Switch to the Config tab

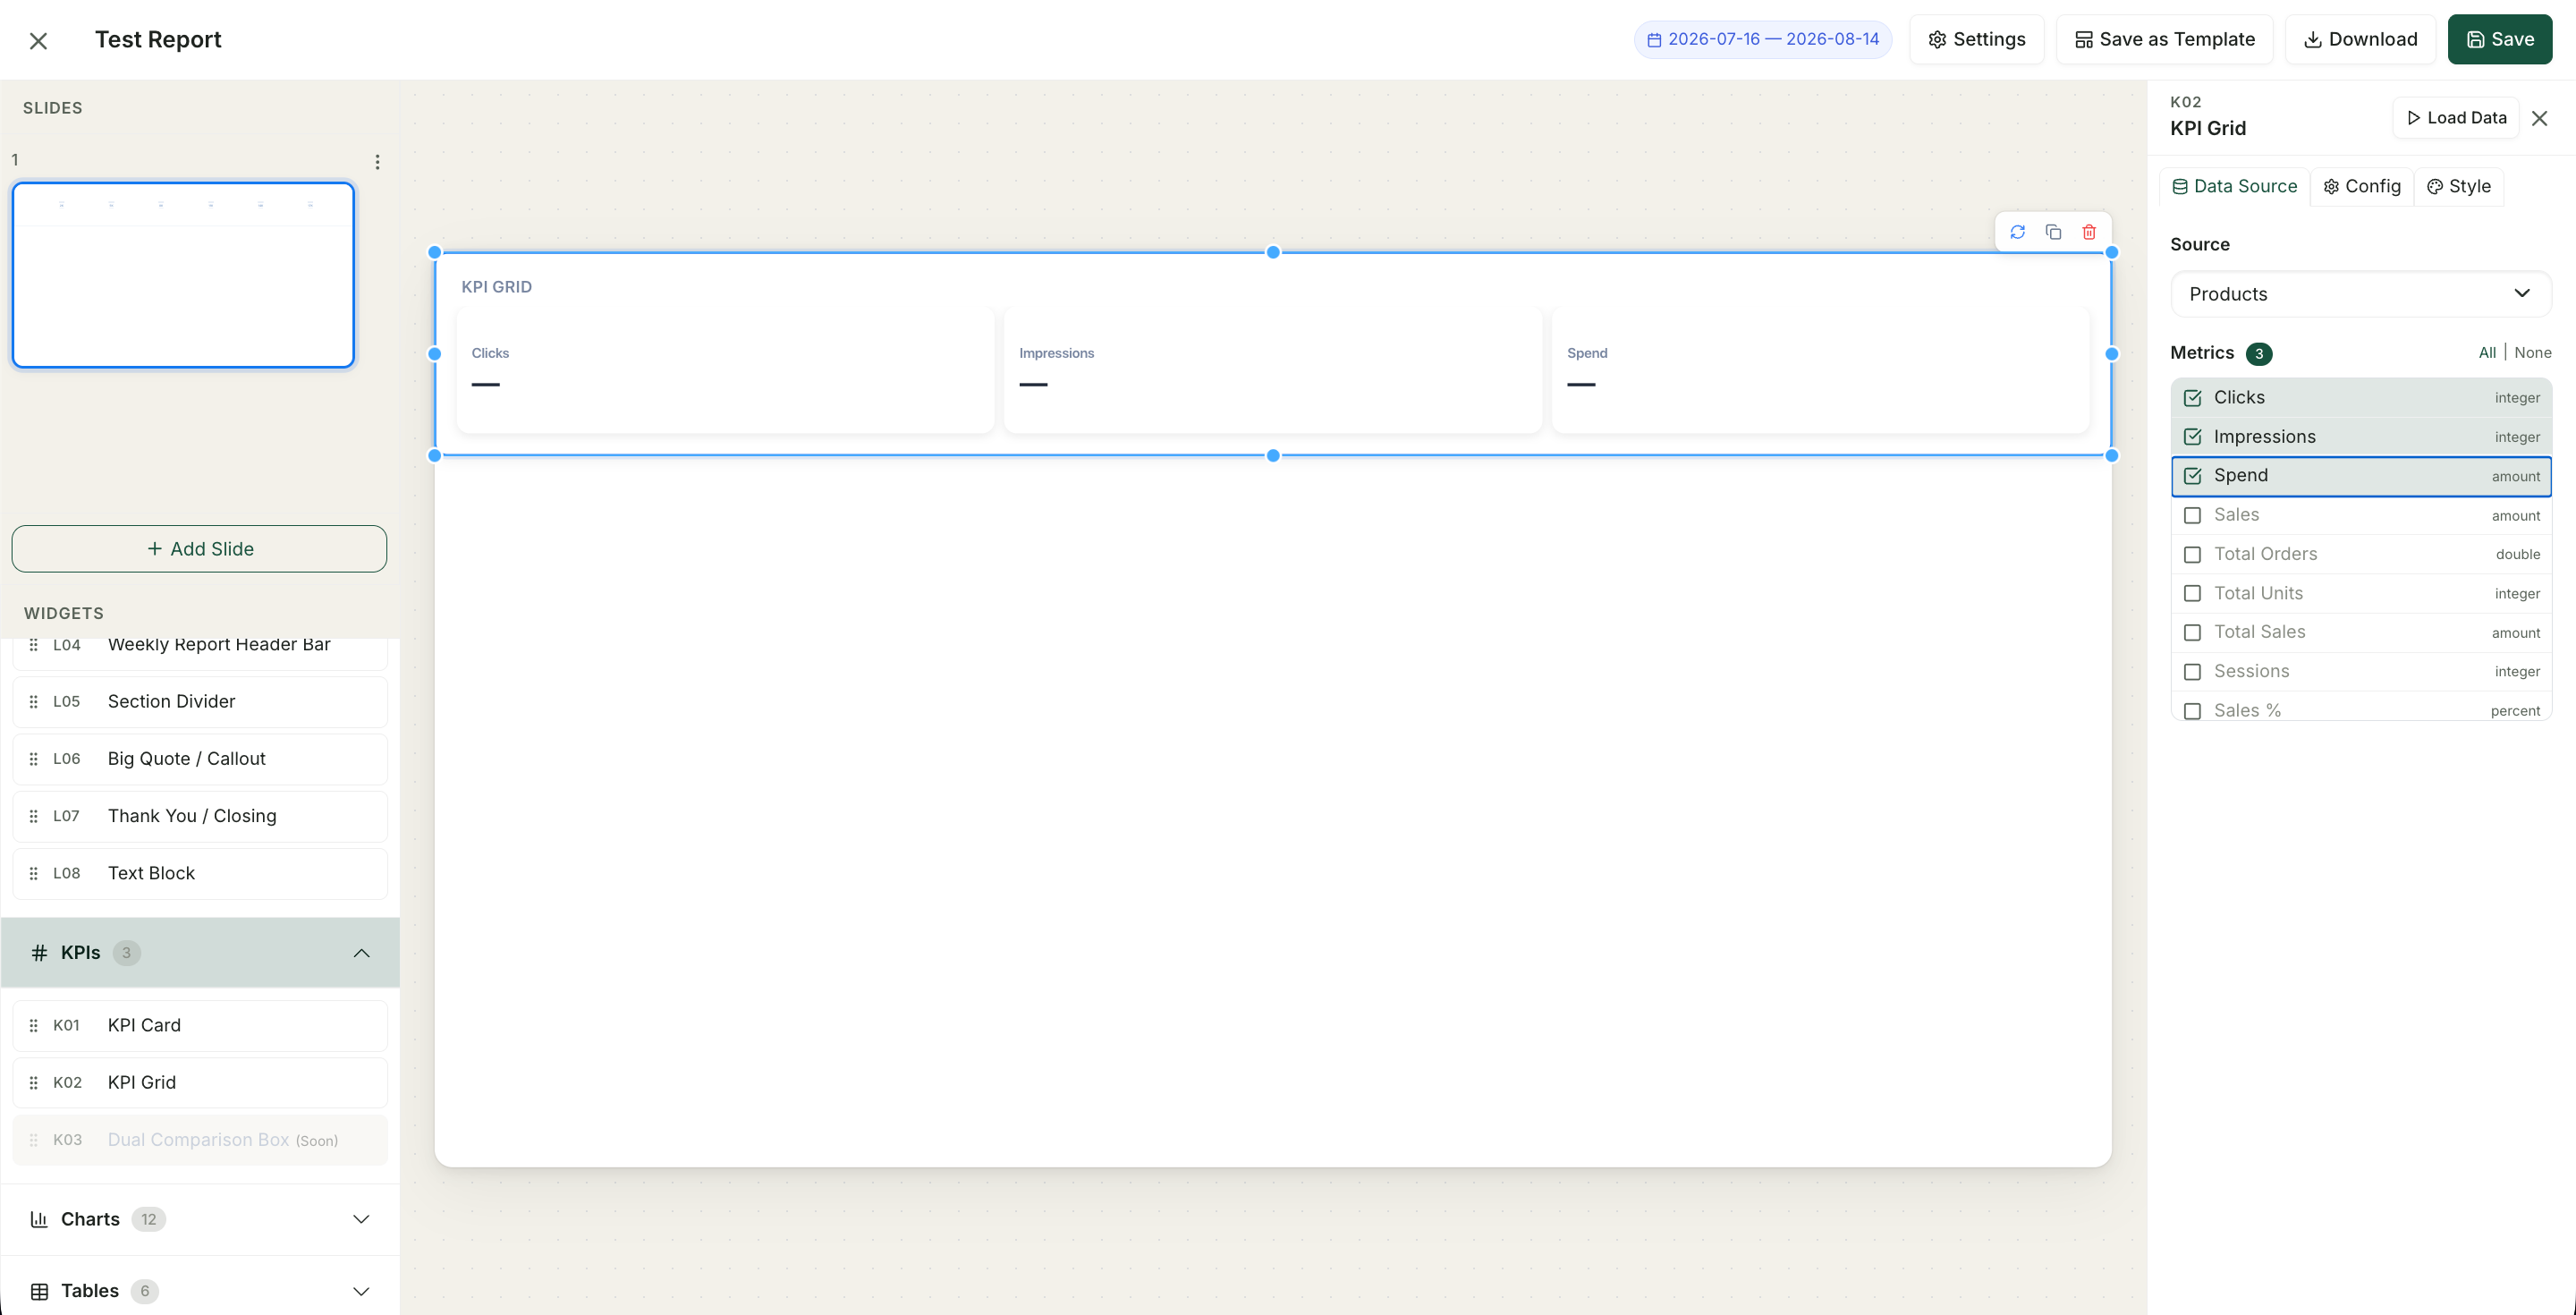pyautogui.click(x=2362, y=187)
